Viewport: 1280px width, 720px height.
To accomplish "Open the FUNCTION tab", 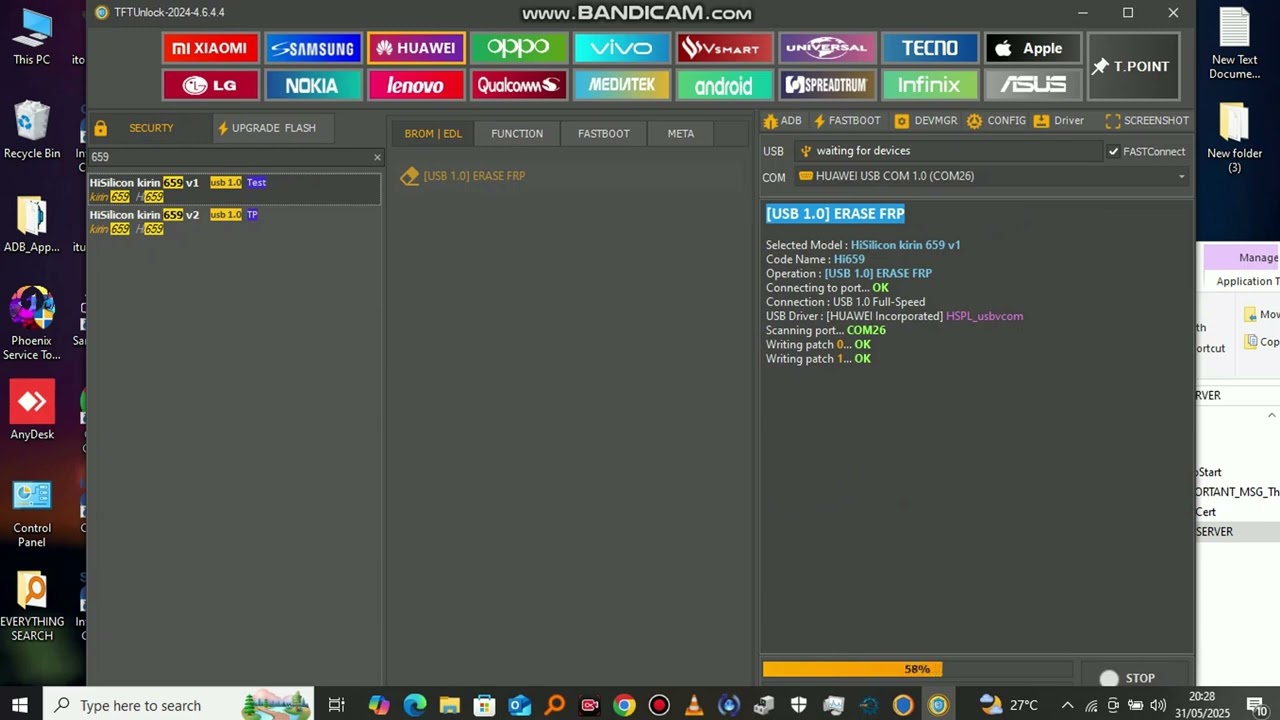I will tap(517, 133).
